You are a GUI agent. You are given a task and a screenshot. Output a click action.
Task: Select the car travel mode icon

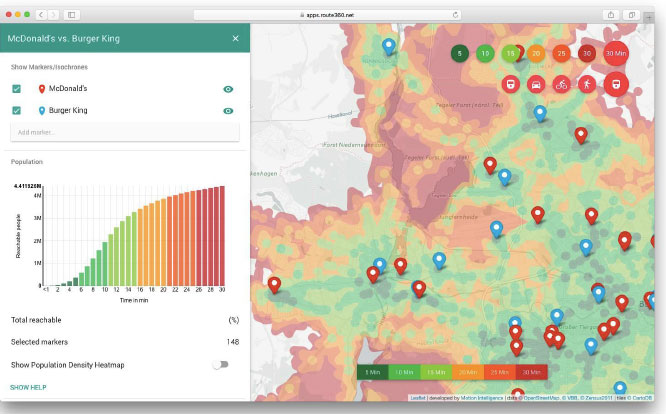tap(536, 84)
